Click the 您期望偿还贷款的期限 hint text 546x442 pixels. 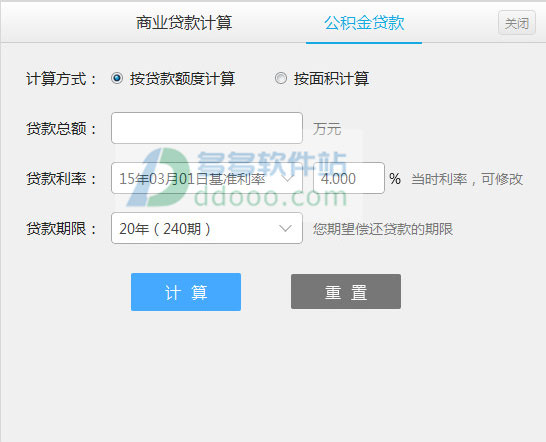click(383, 229)
